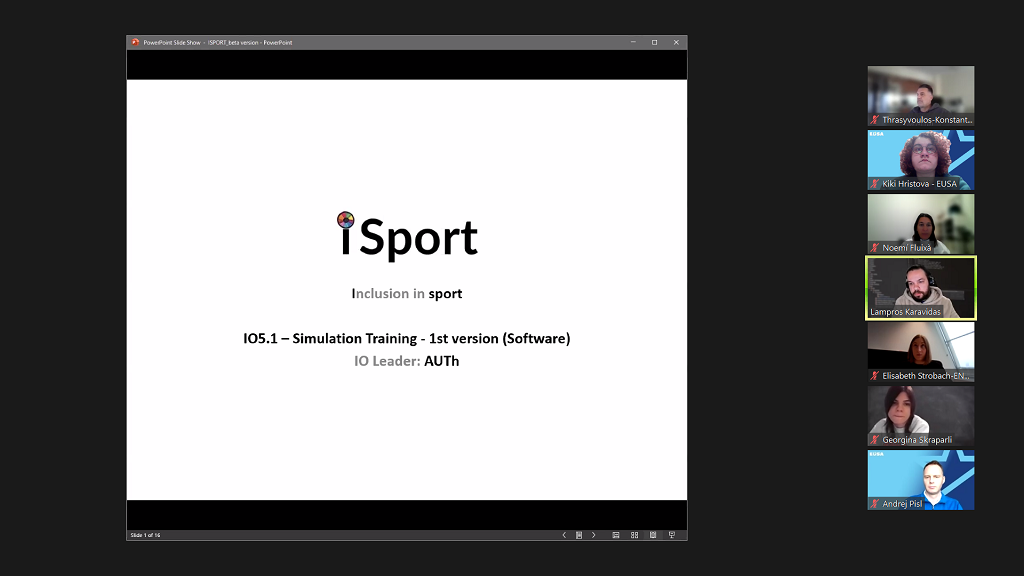1024x576 pixels.
Task: Click the 'Slide 1 of 16' indicator
Action: 146,535
